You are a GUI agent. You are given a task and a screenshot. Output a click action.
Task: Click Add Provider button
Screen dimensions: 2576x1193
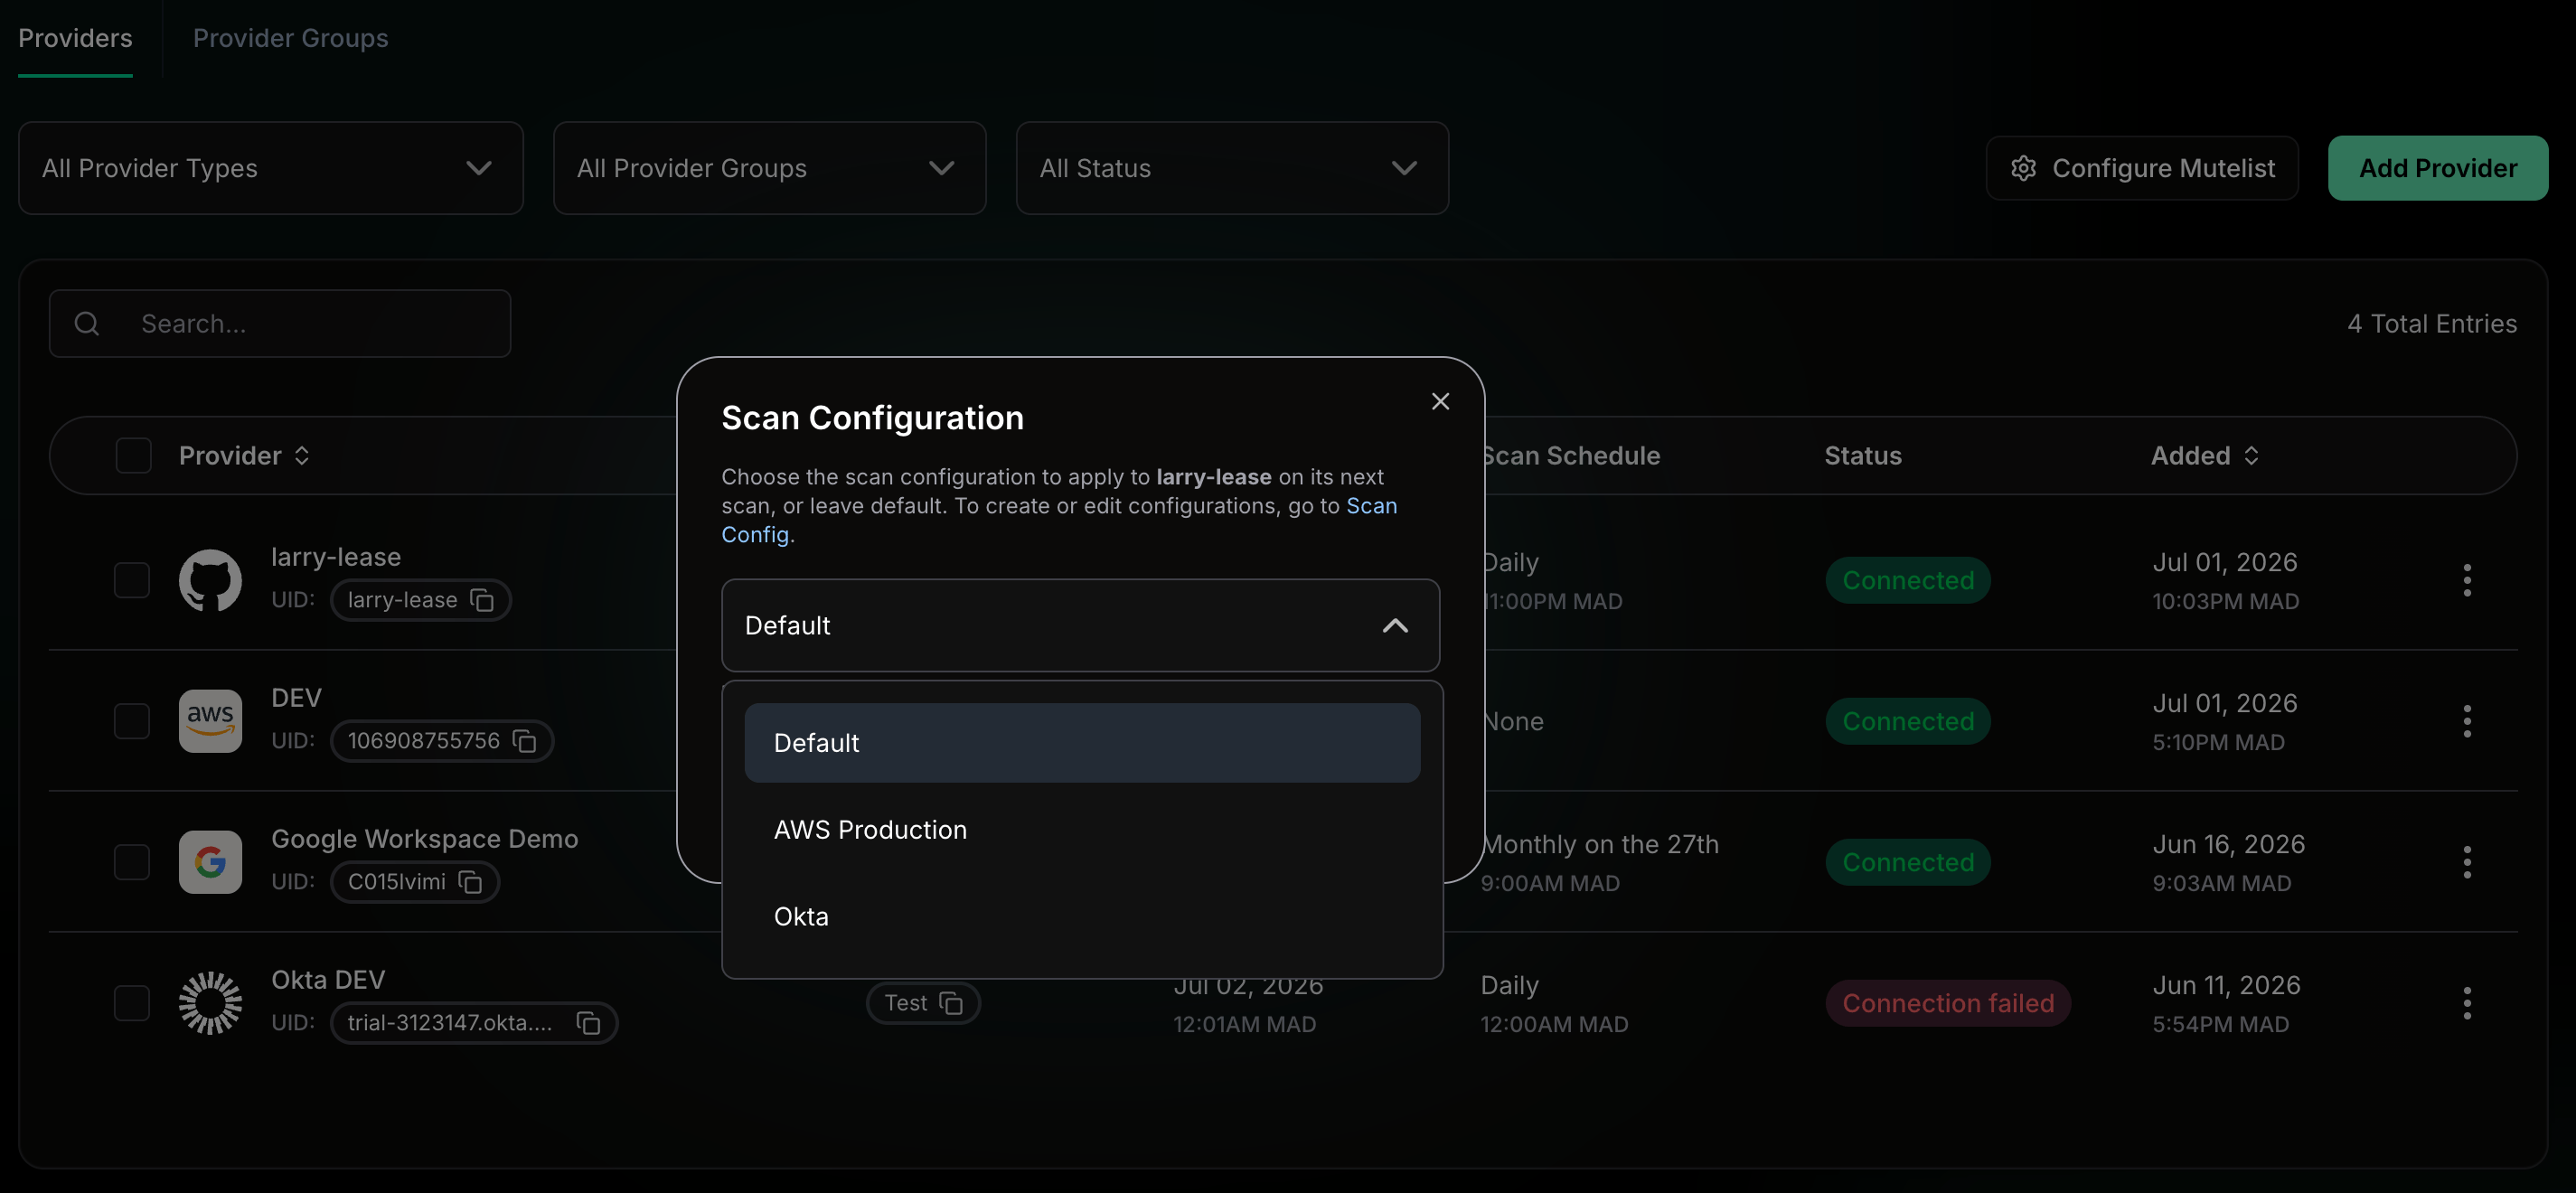(2438, 168)
